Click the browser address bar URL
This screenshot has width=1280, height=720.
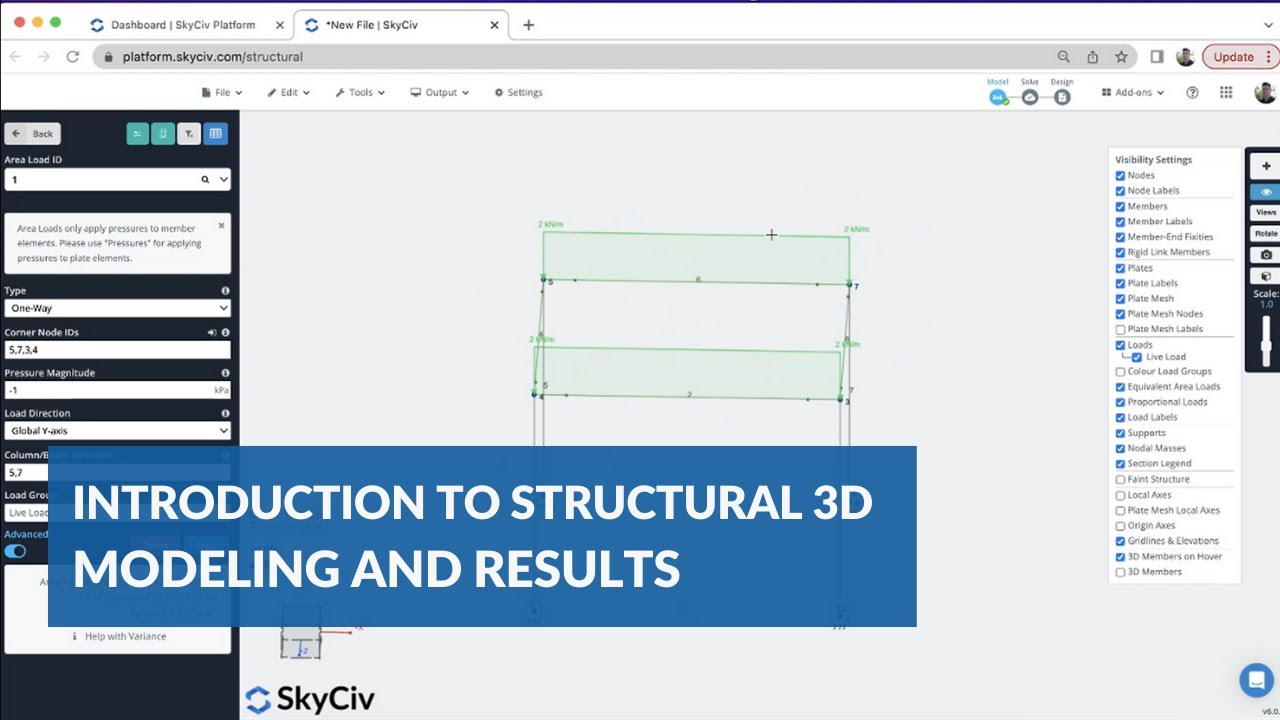(x=213, y=57)
